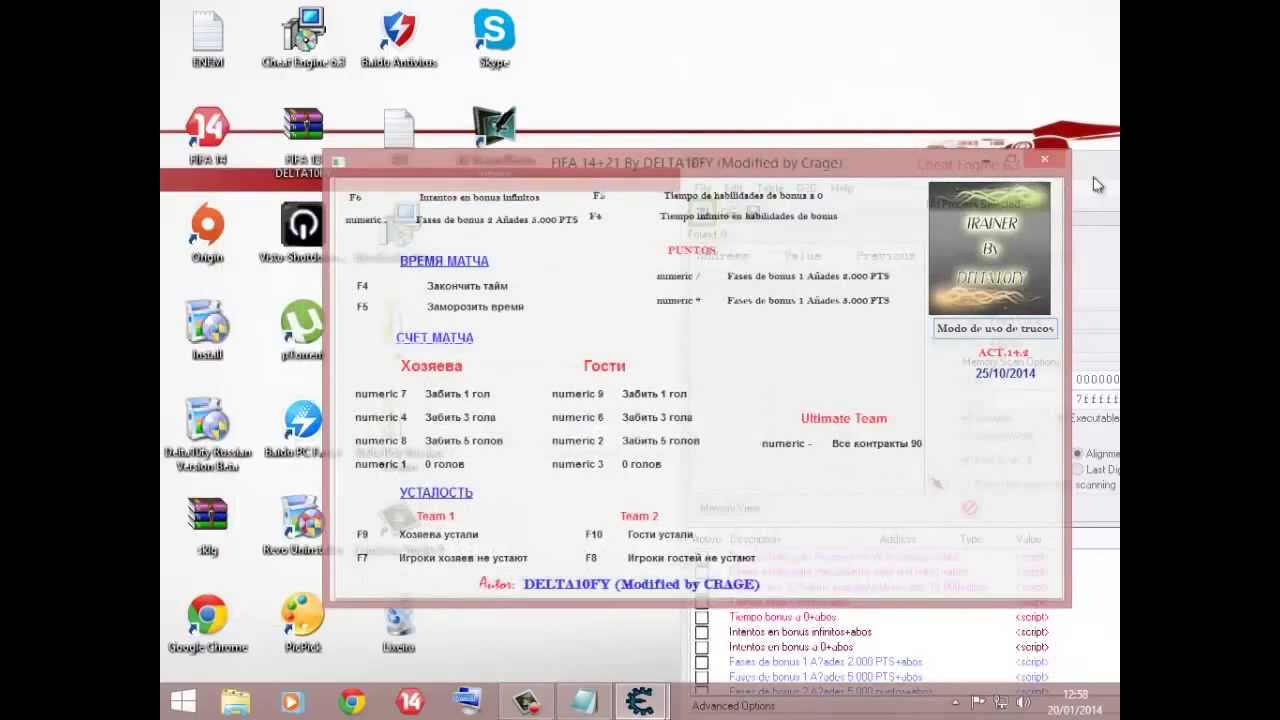This screenshot has width=1280, height=720.
Task: Open the Action Center flag icon
Action: tap(978, 702)
